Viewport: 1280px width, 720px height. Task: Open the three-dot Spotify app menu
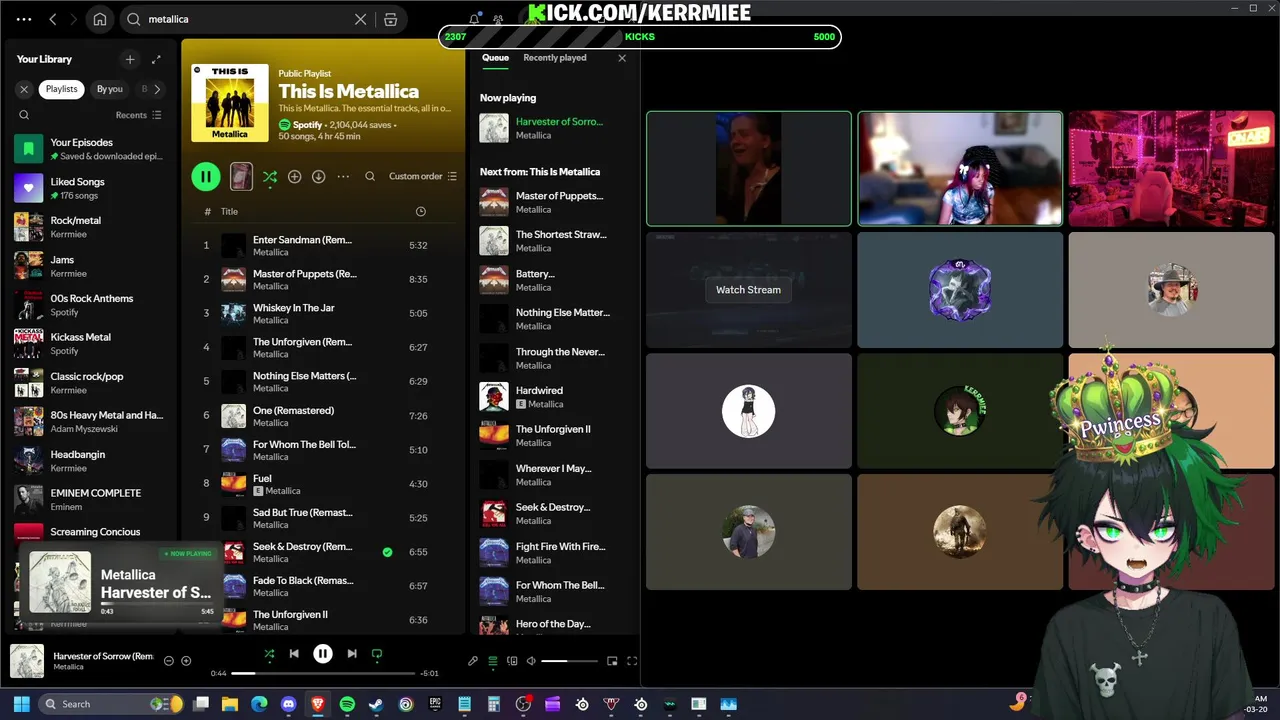tap(24, 19)
